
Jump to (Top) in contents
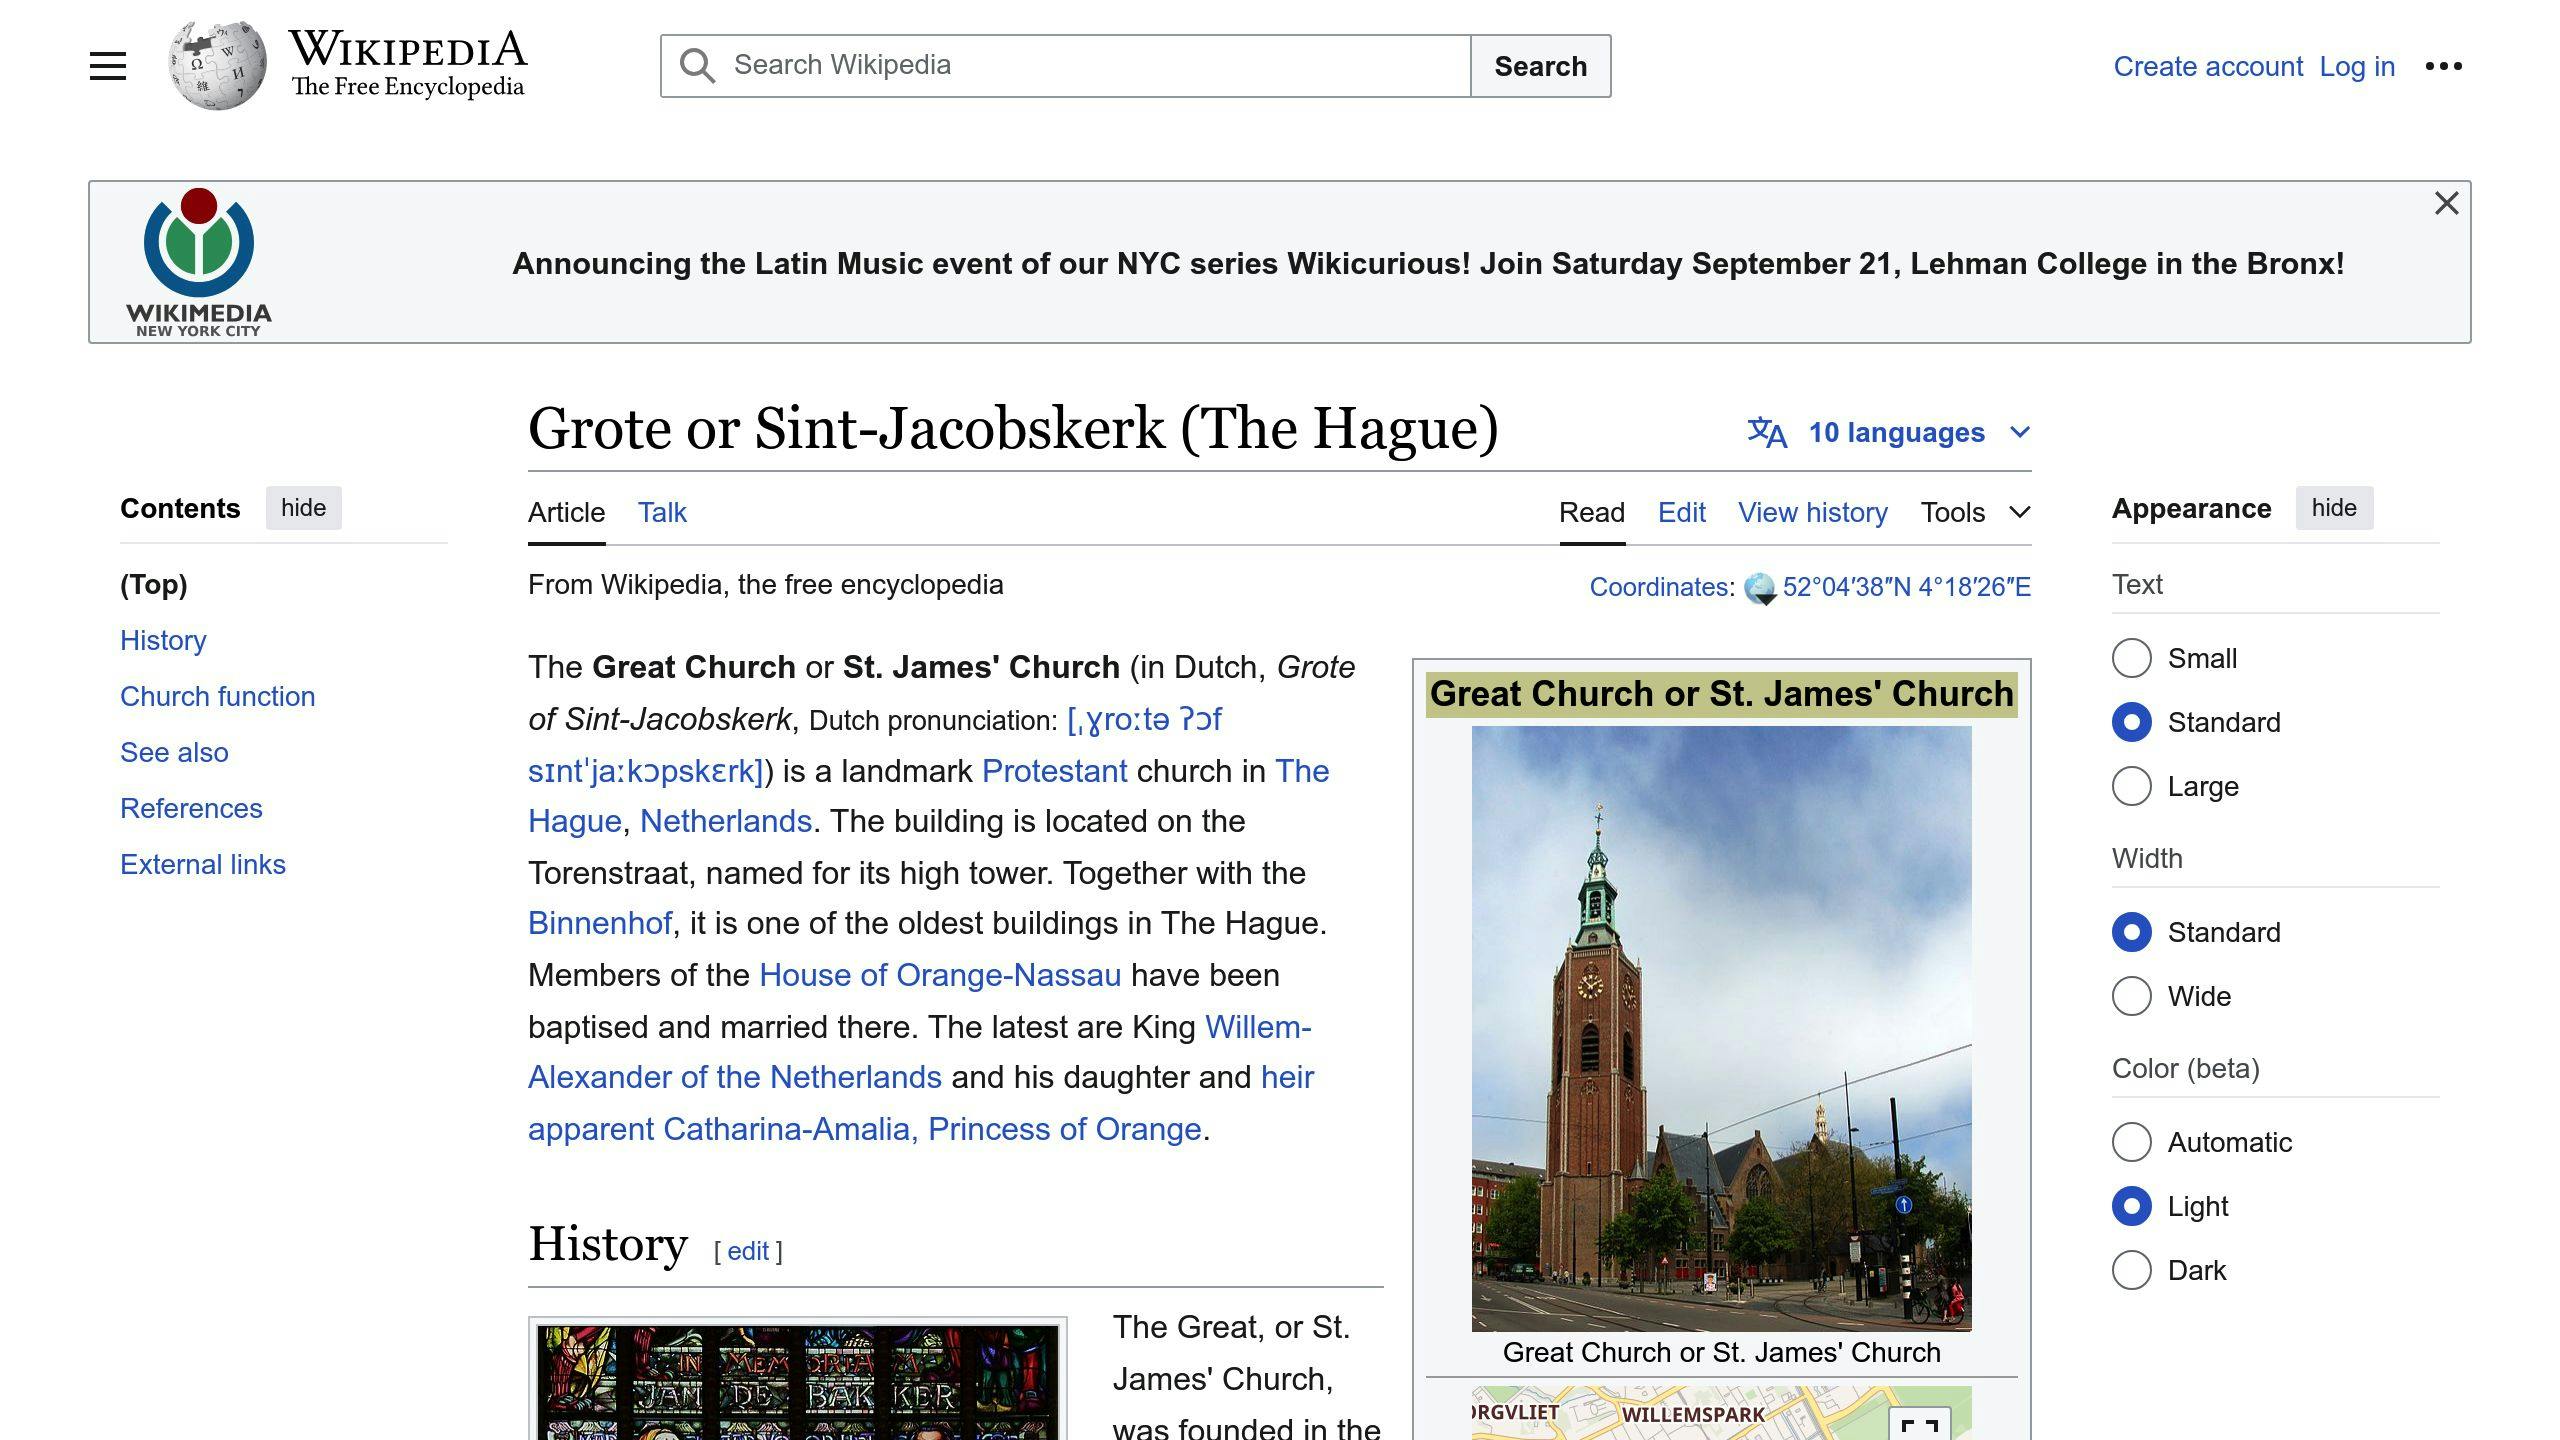click(x=154, y=584)
